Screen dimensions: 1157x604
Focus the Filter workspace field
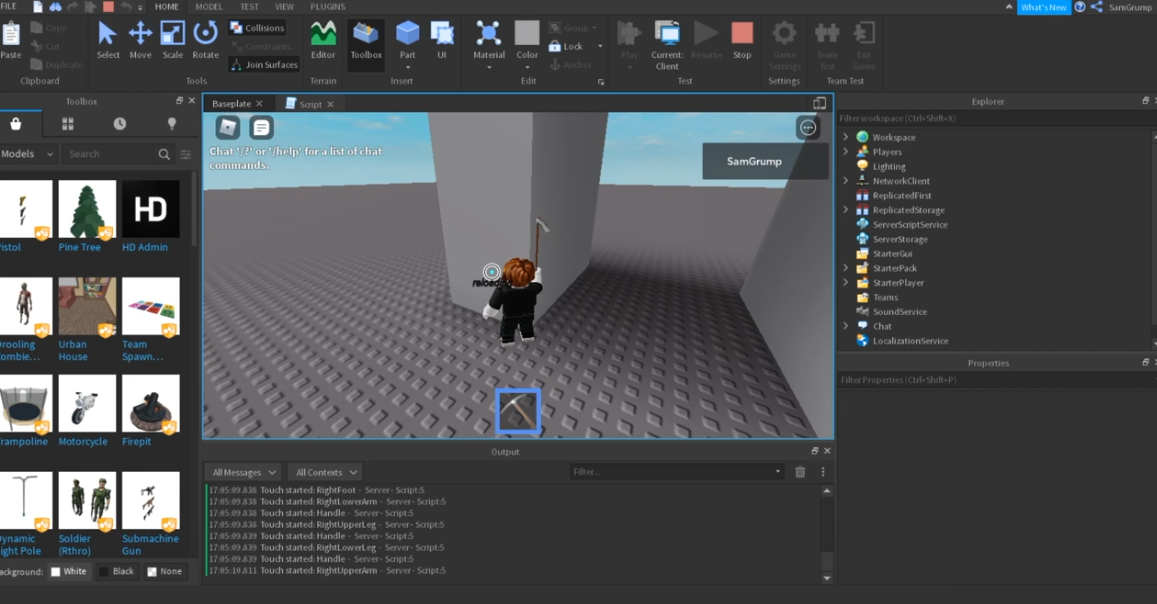coord(995,118)
